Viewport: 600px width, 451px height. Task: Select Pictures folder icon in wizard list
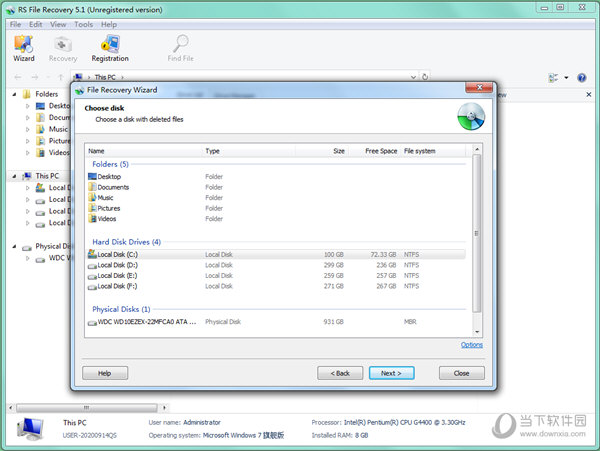[92, 208]
